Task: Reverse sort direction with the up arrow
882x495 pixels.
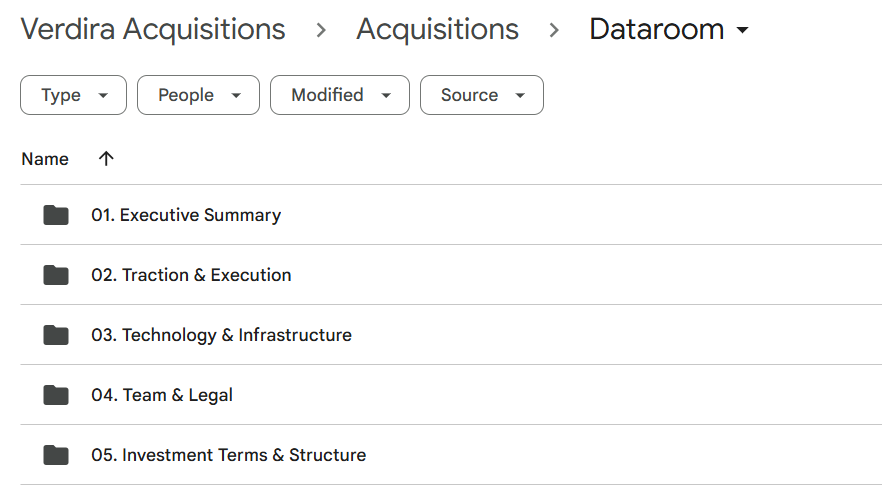Action: point(106,159)
